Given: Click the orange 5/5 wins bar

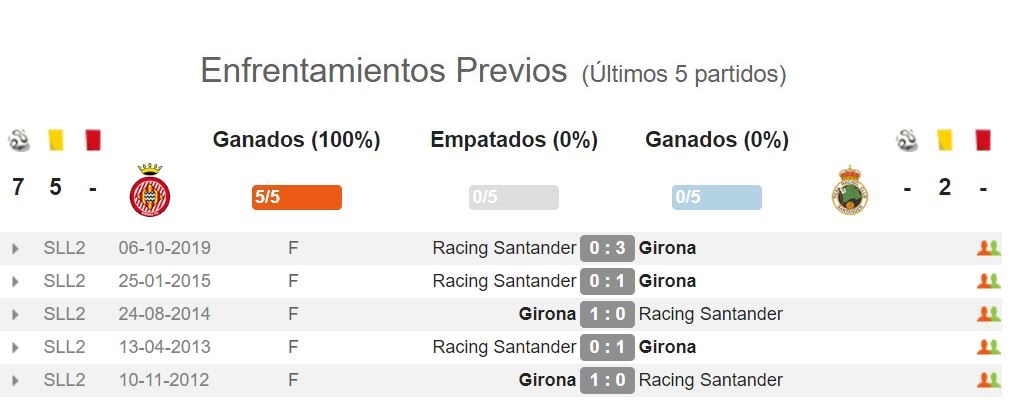Looking at the screenshot, I should [x=297, y=197].
